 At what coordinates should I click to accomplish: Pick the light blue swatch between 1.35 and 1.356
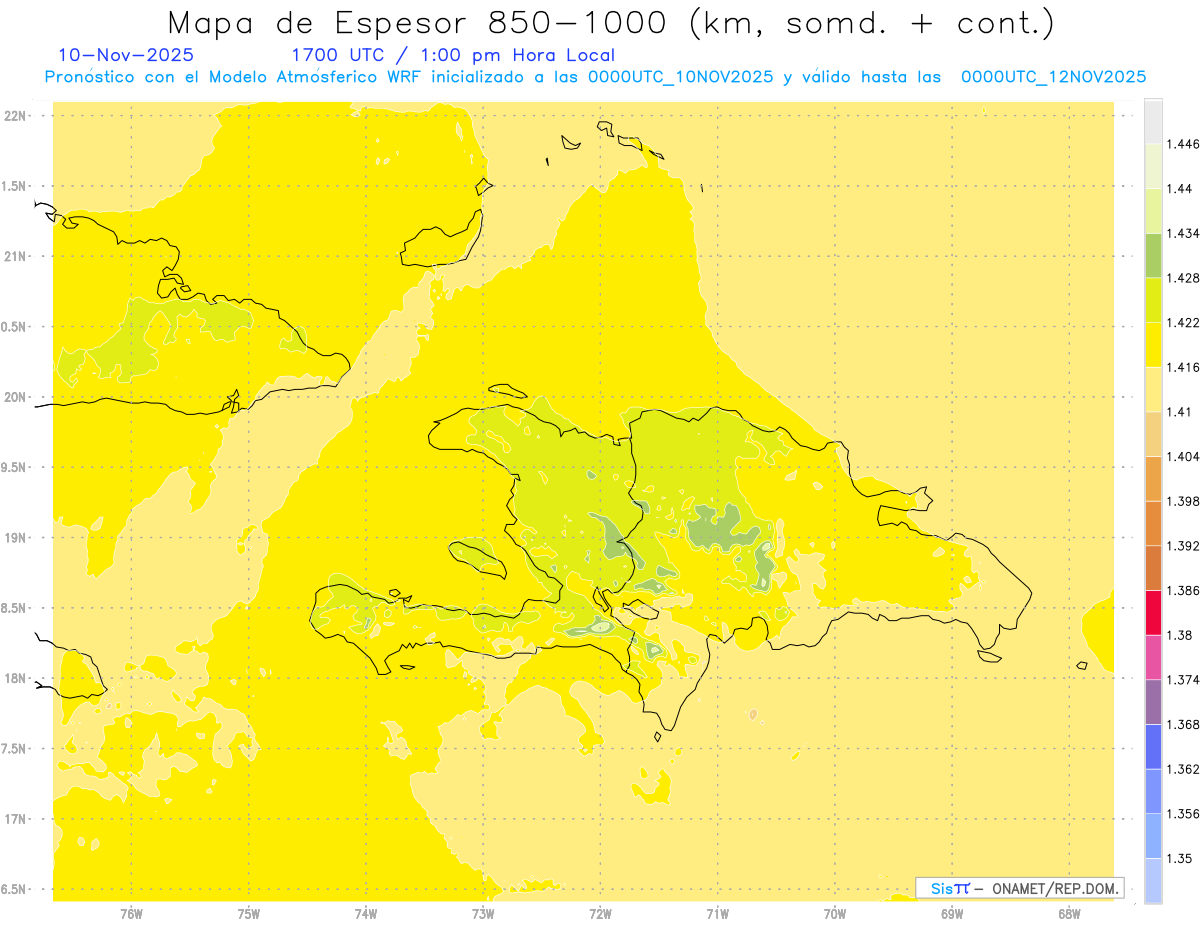coord(1153,835)
